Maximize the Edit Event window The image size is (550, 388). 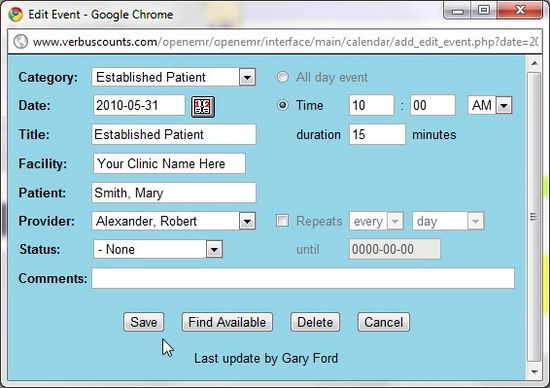coord(484,11)
